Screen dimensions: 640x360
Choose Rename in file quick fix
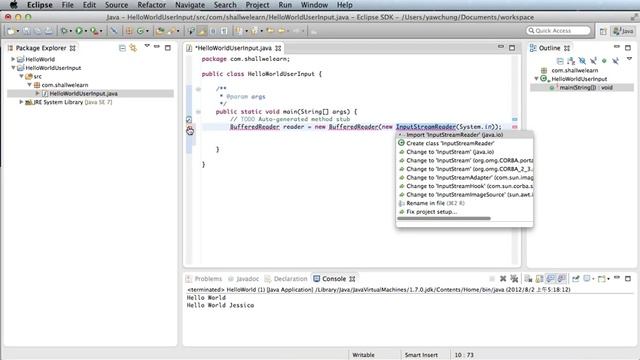click(464, 203)
